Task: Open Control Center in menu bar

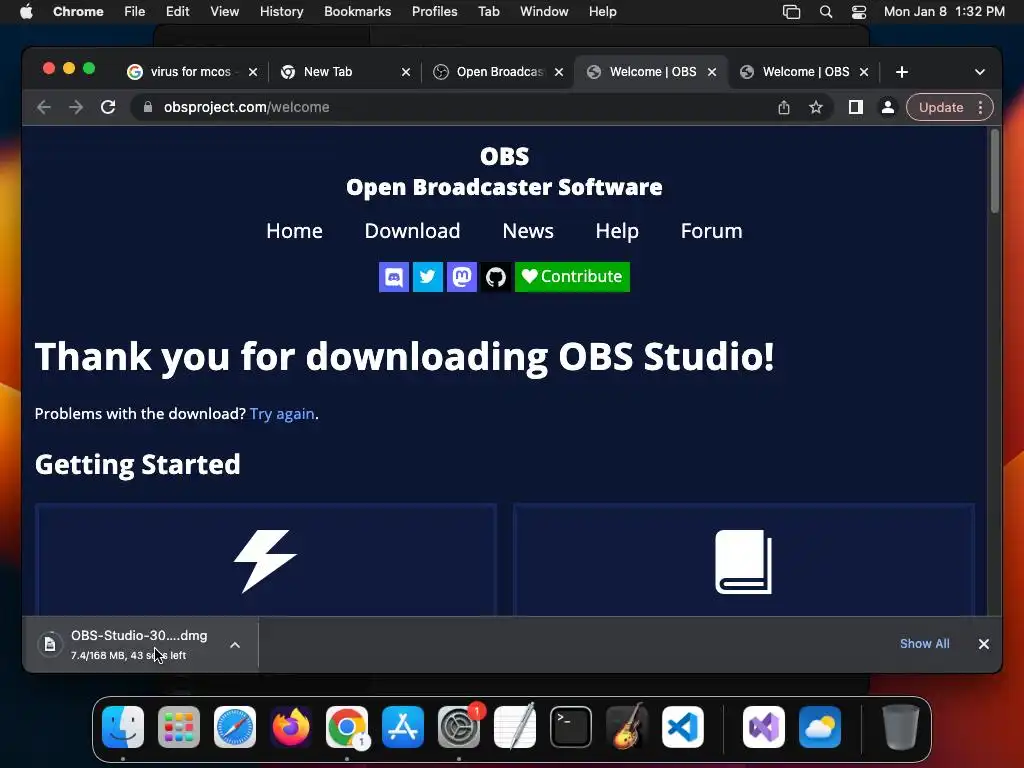Action: [x=859, y=12]
